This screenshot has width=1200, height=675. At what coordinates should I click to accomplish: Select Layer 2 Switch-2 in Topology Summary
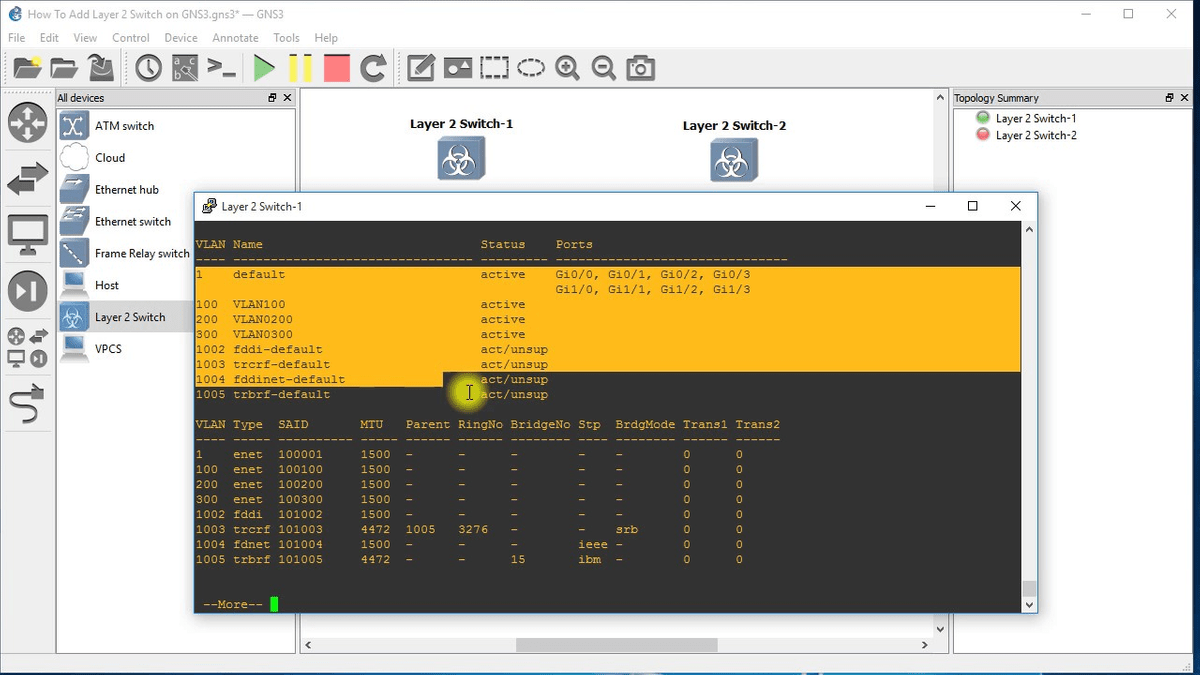1036,135
